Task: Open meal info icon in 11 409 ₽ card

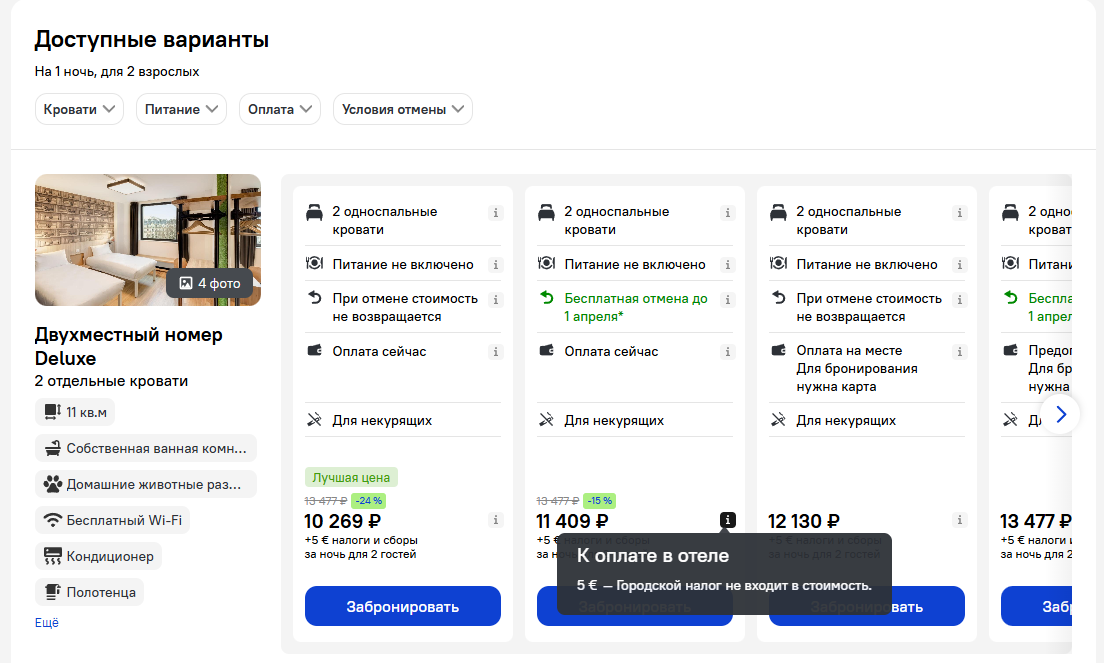Action: 728,265
